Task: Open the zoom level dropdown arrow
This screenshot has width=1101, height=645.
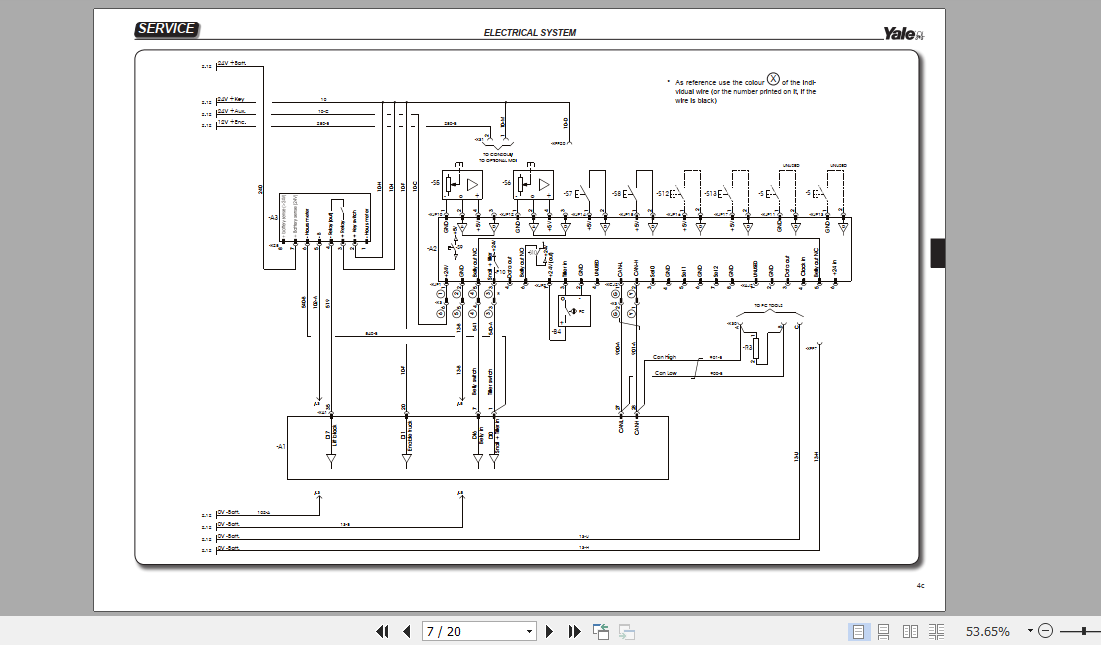Action: click(x=1030, y=631)
